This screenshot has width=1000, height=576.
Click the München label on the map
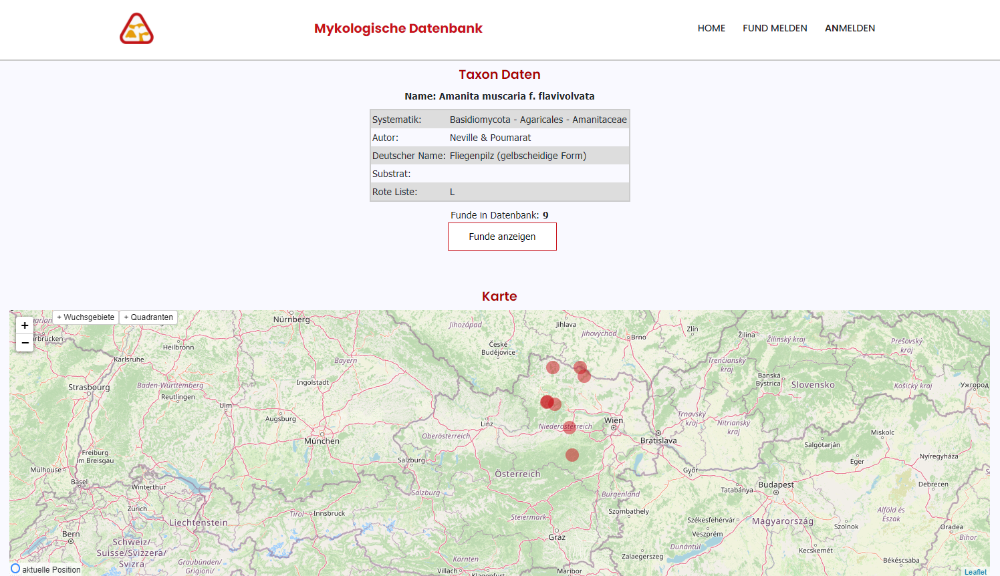324,440
